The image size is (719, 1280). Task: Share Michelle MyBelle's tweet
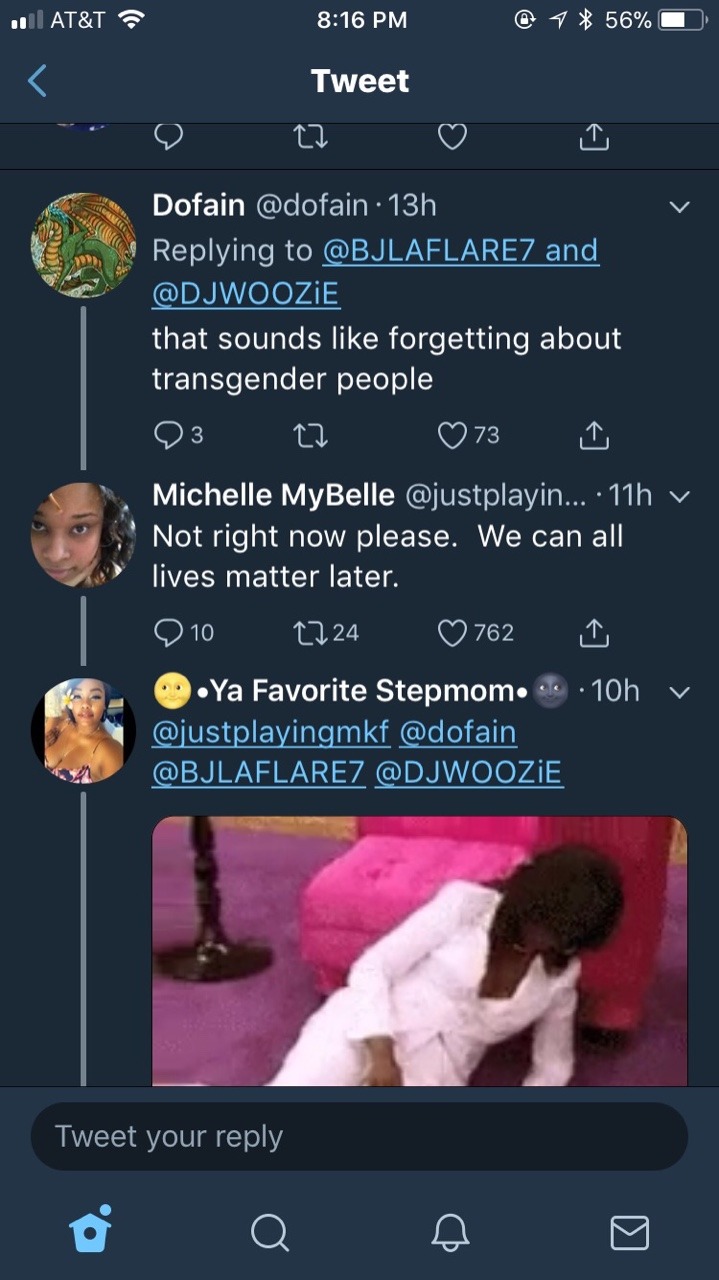[594, 632]
